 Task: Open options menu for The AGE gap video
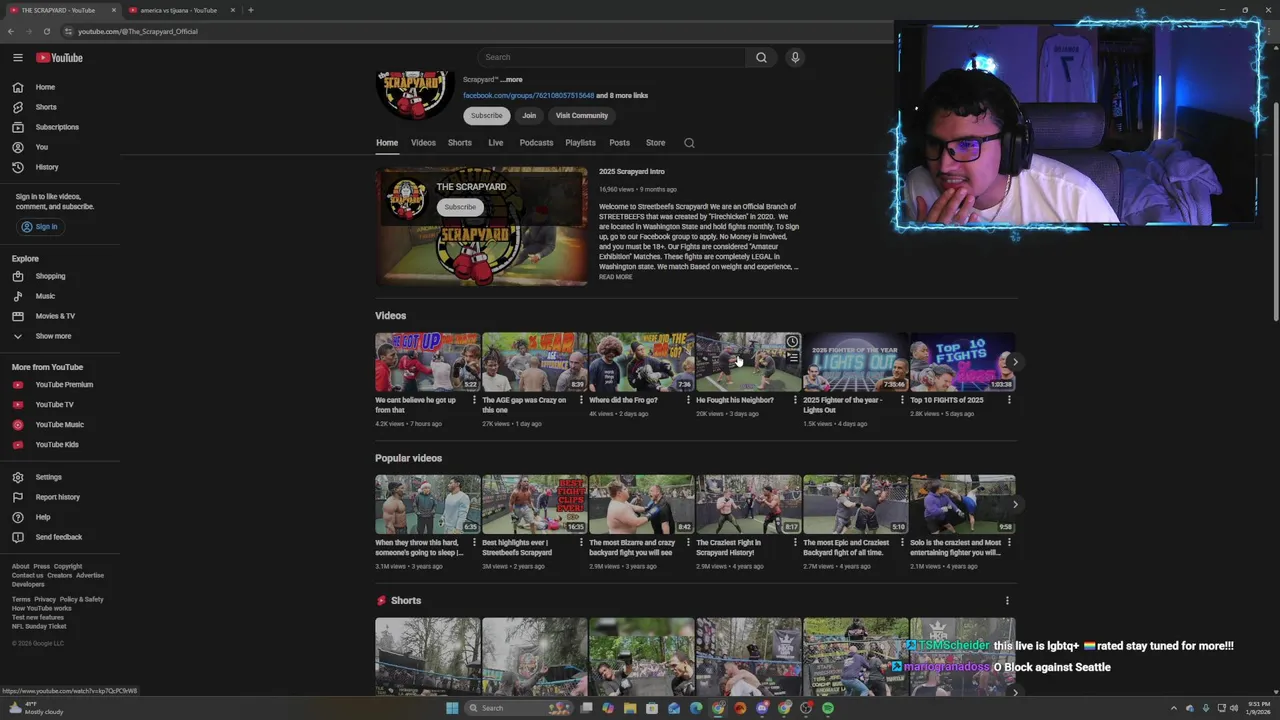coord(581,400)
